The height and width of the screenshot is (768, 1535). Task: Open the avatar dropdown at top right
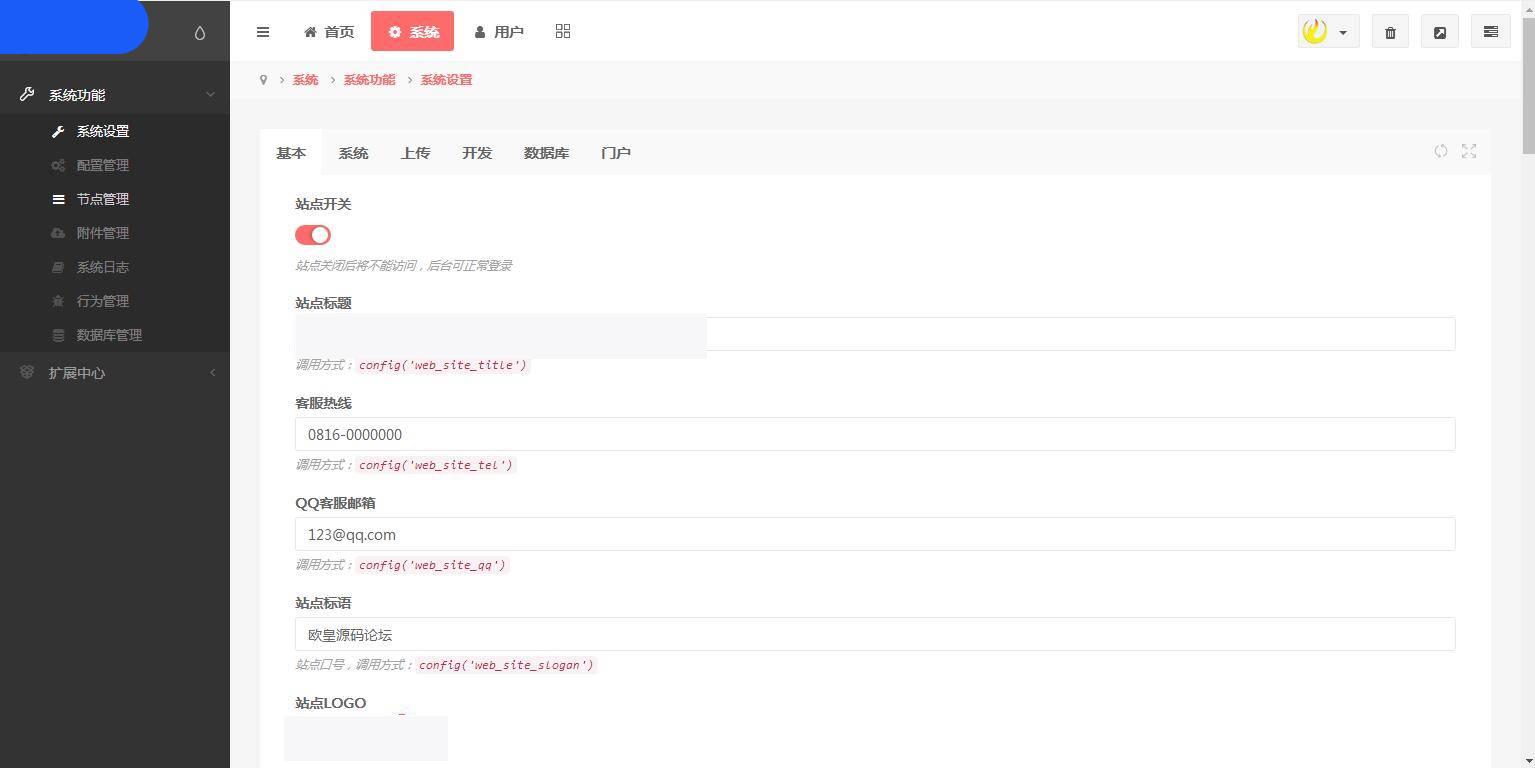1327,31
